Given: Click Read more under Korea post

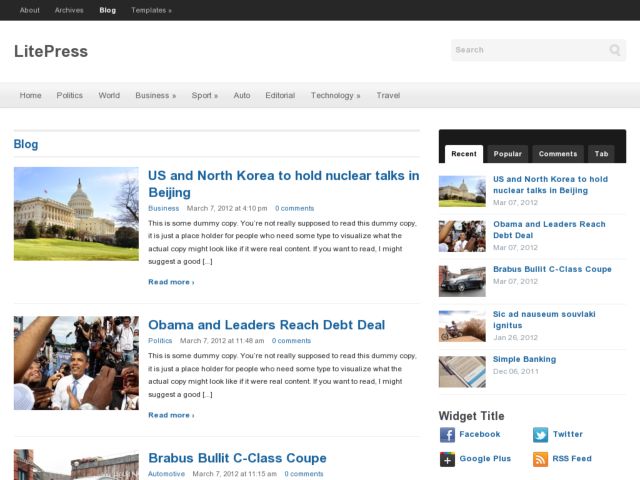Looking at the screenshot, I should 171,282.
